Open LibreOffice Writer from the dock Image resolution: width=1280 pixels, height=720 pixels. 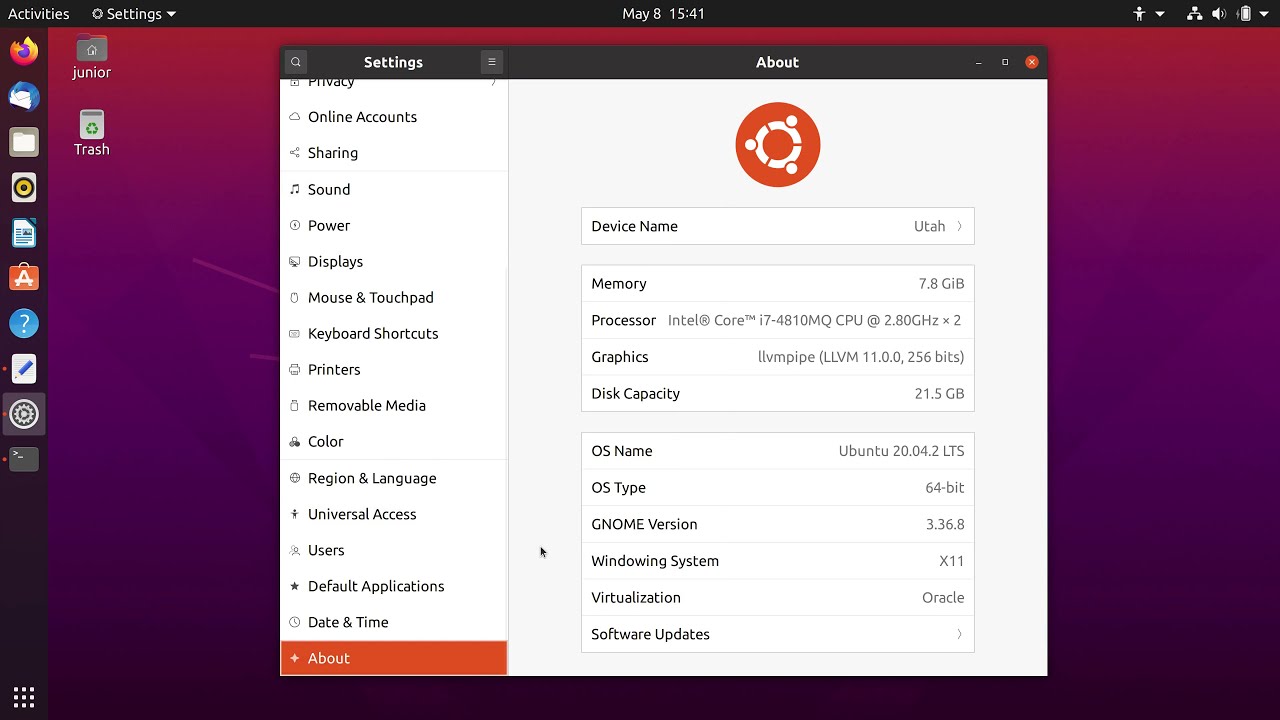24,233
